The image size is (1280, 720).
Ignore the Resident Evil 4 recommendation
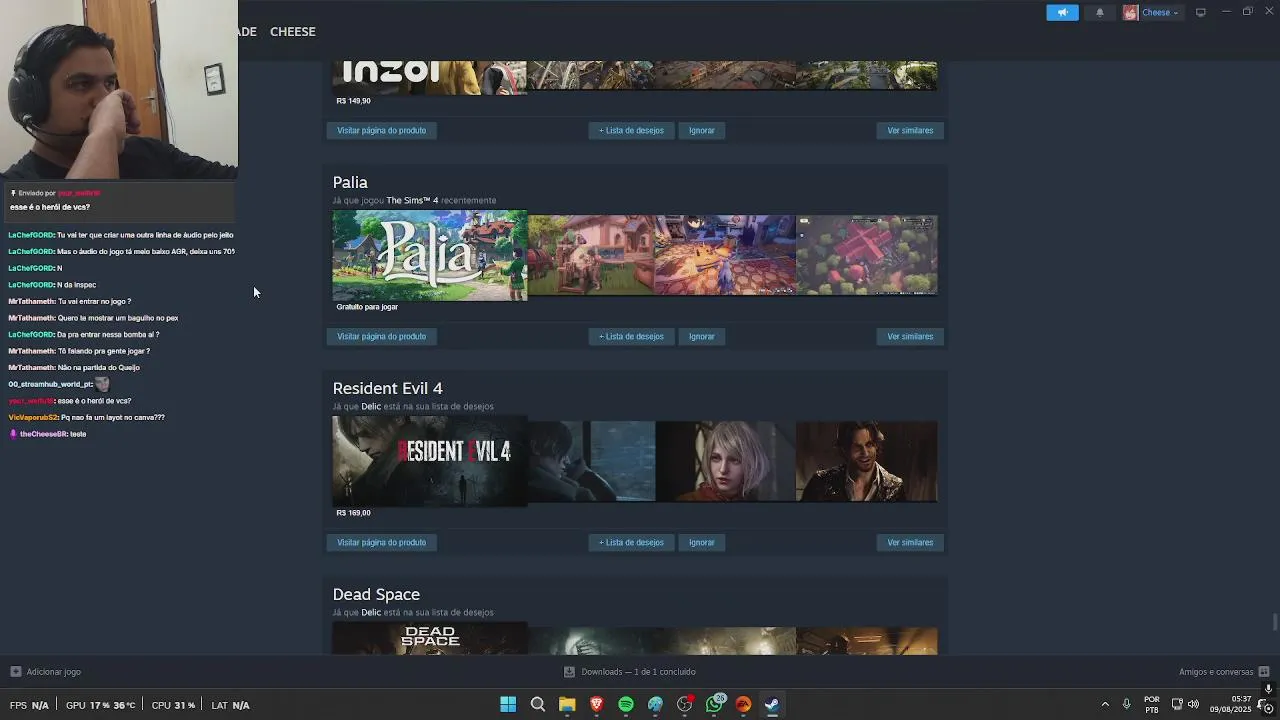[x=702, y=542]
